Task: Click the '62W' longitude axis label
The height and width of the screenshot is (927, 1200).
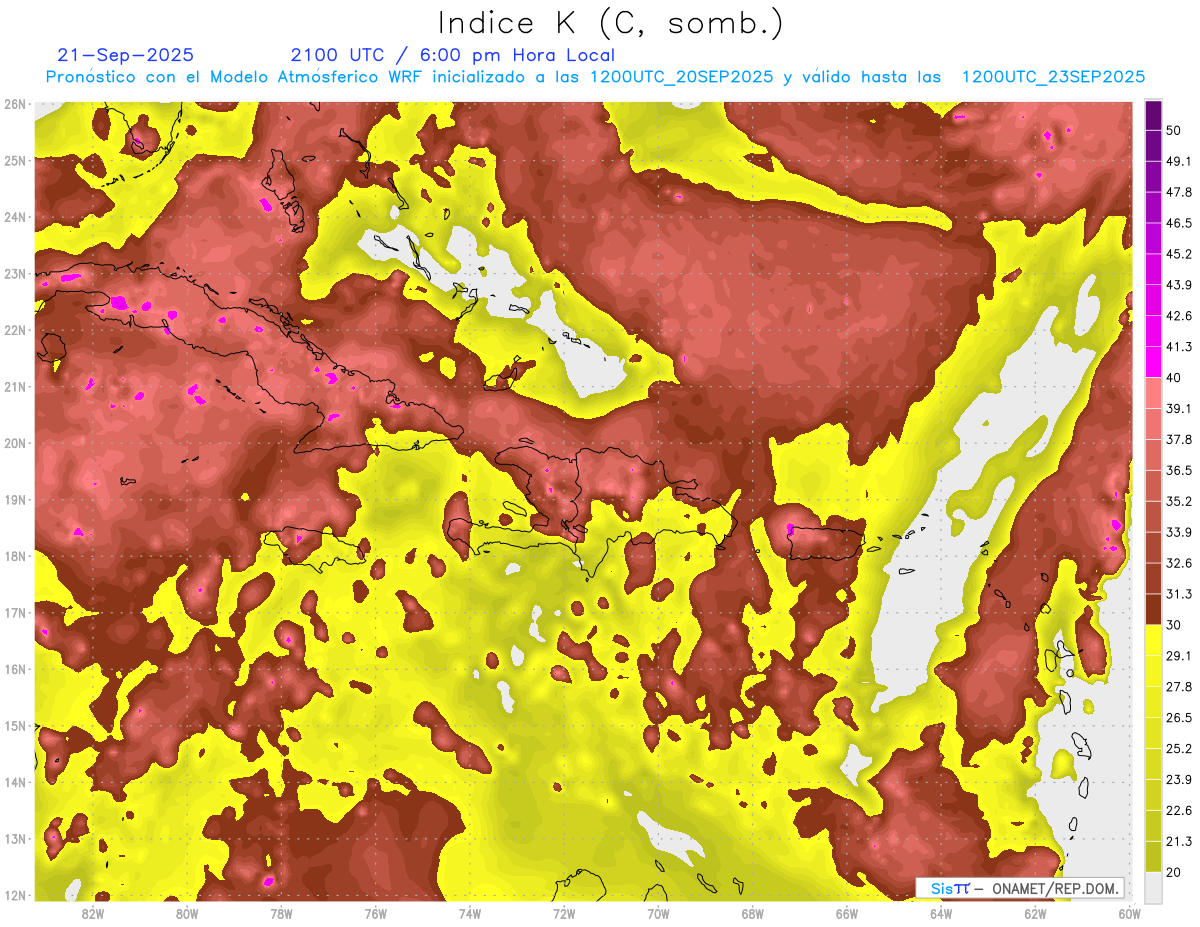Action: pyautogui.click(x=1035, y=914)
